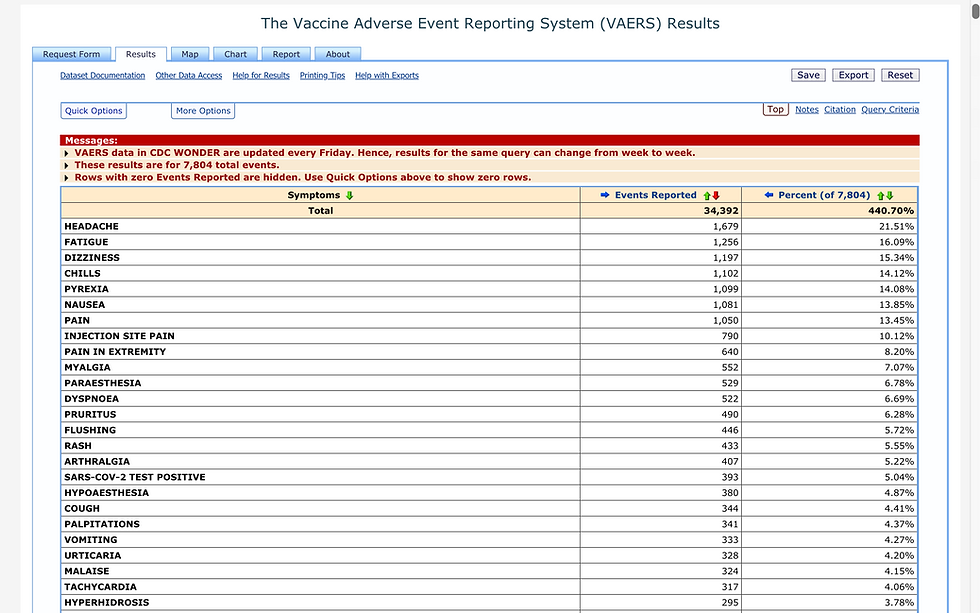Select the INJECTION SITE PAIN row label

(x=119, y=336)
